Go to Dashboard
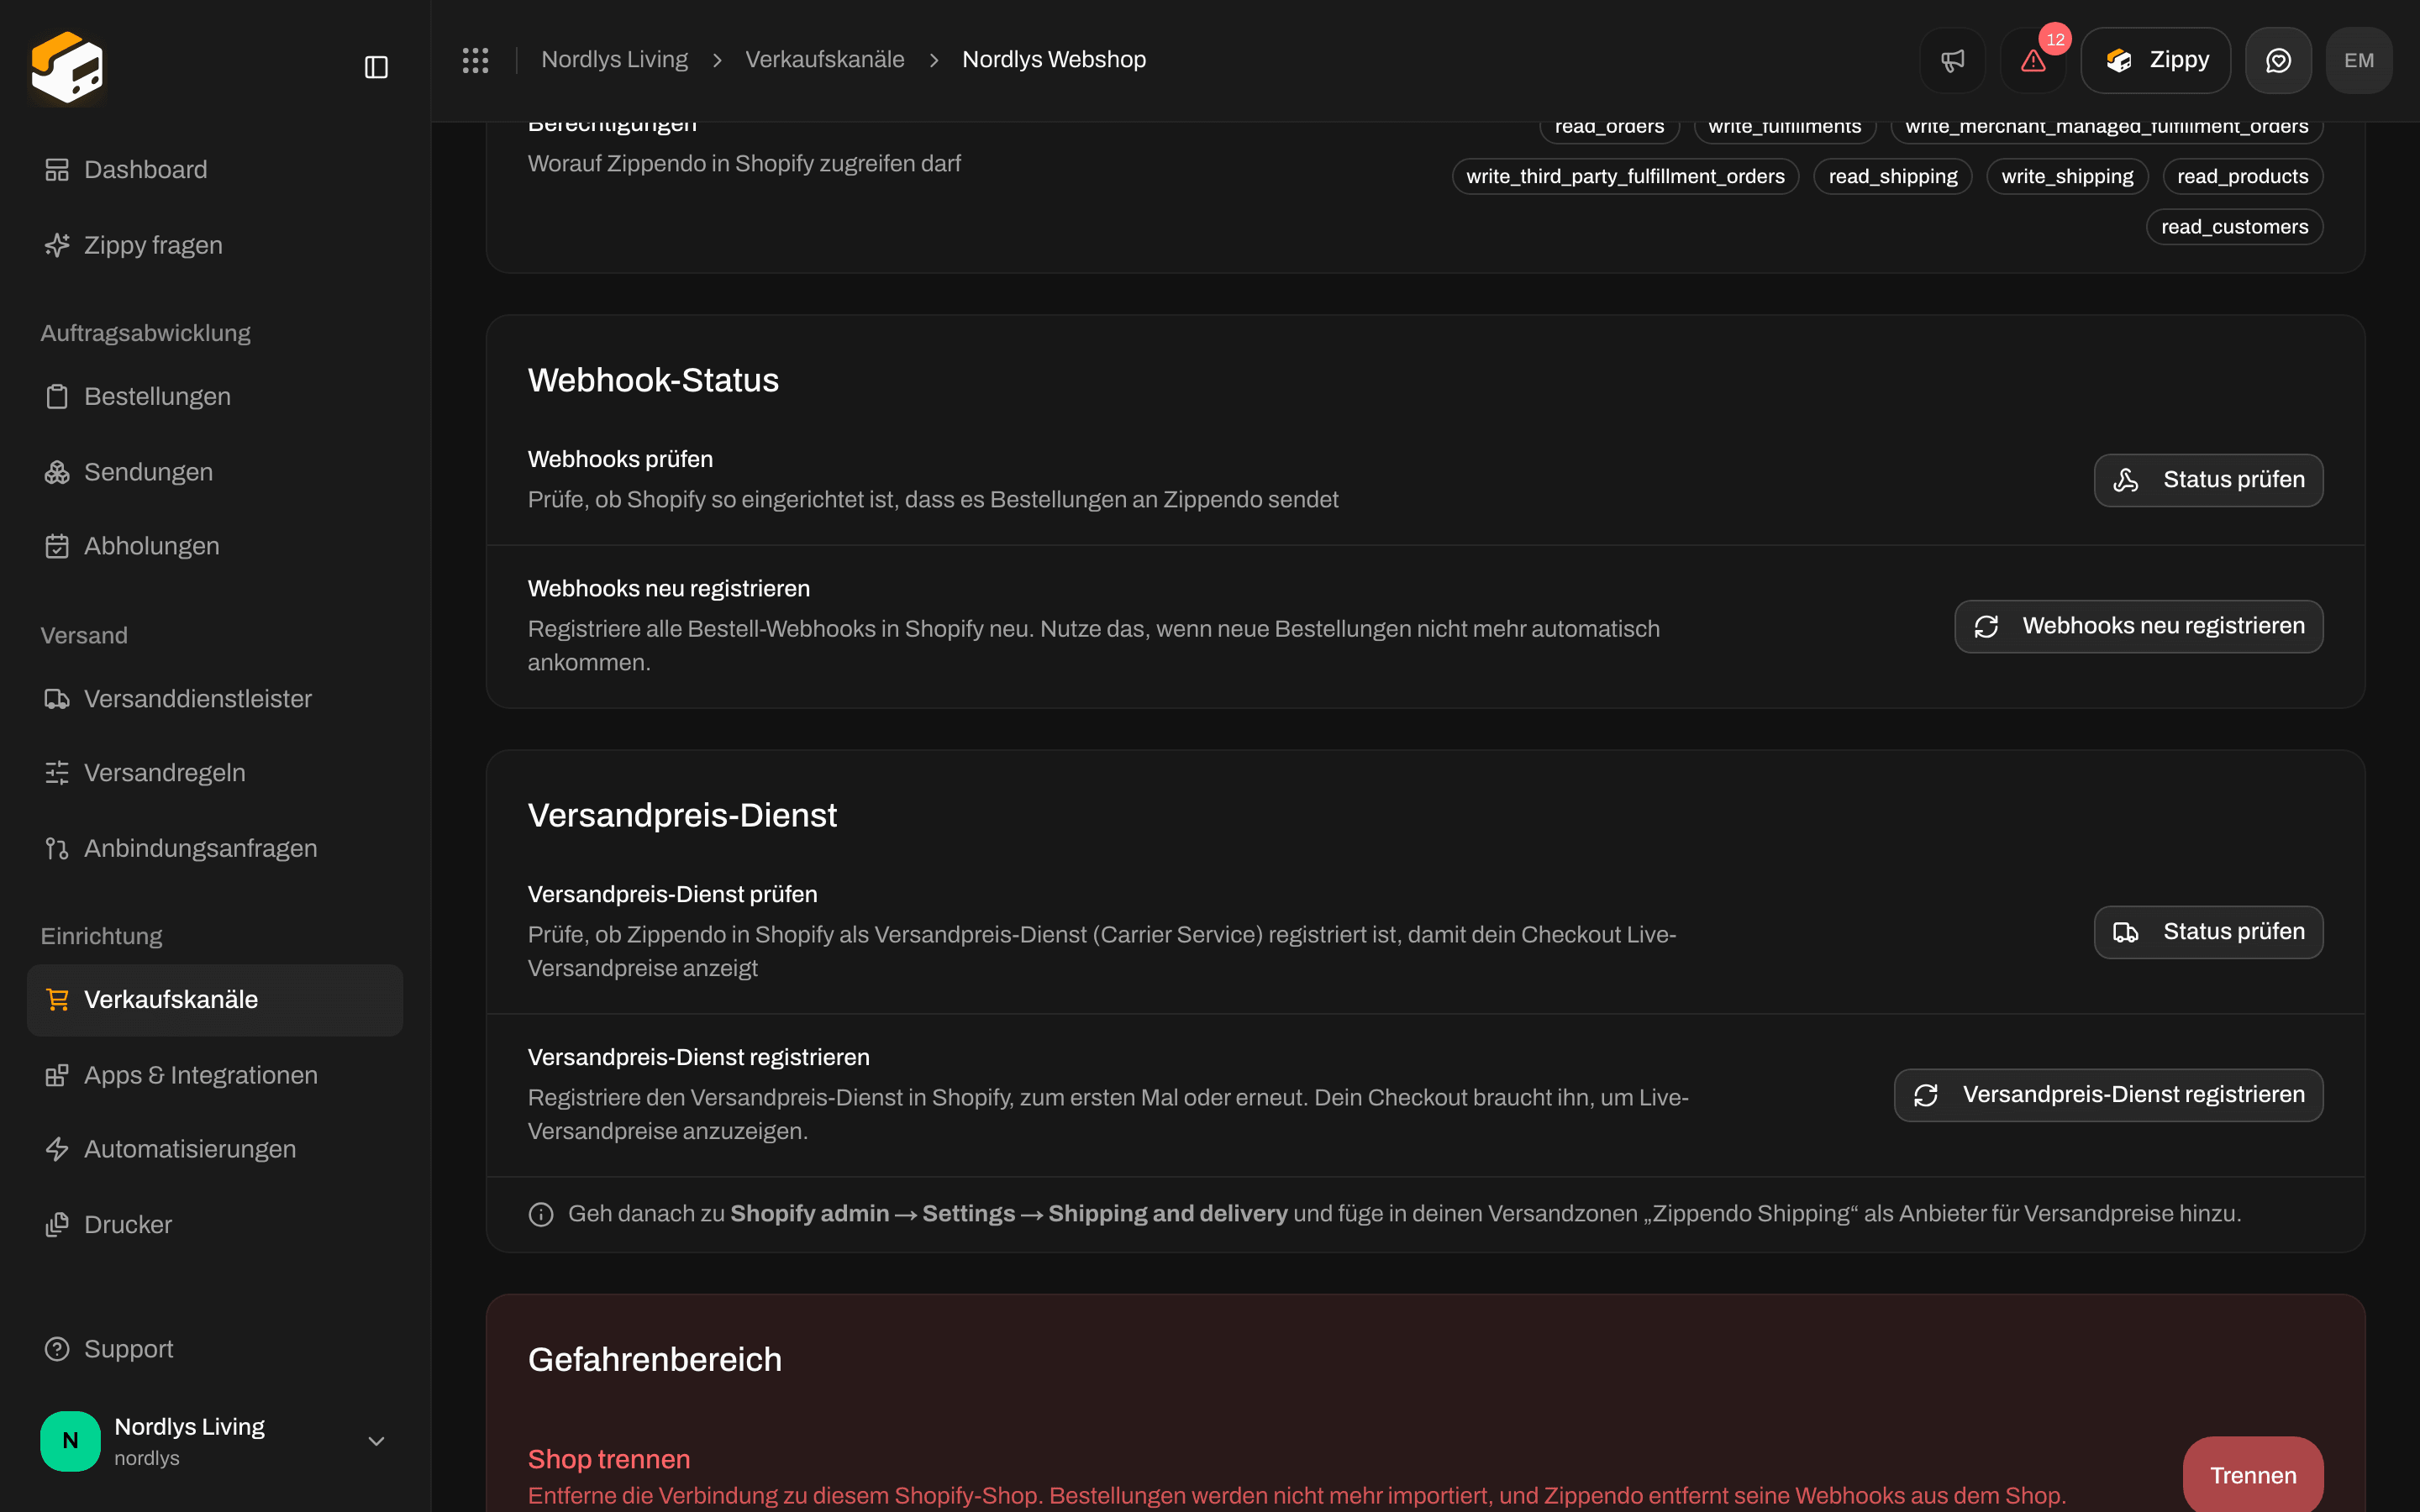 point(215,170)
